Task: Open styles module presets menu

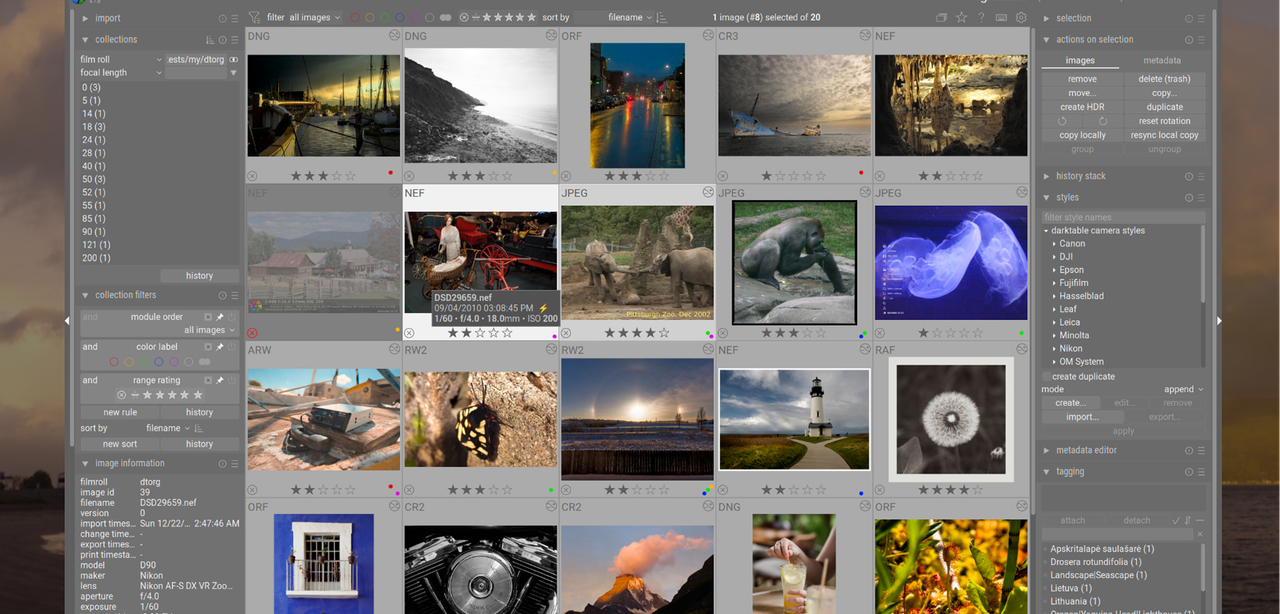Action: click(x=1201, y=197)
